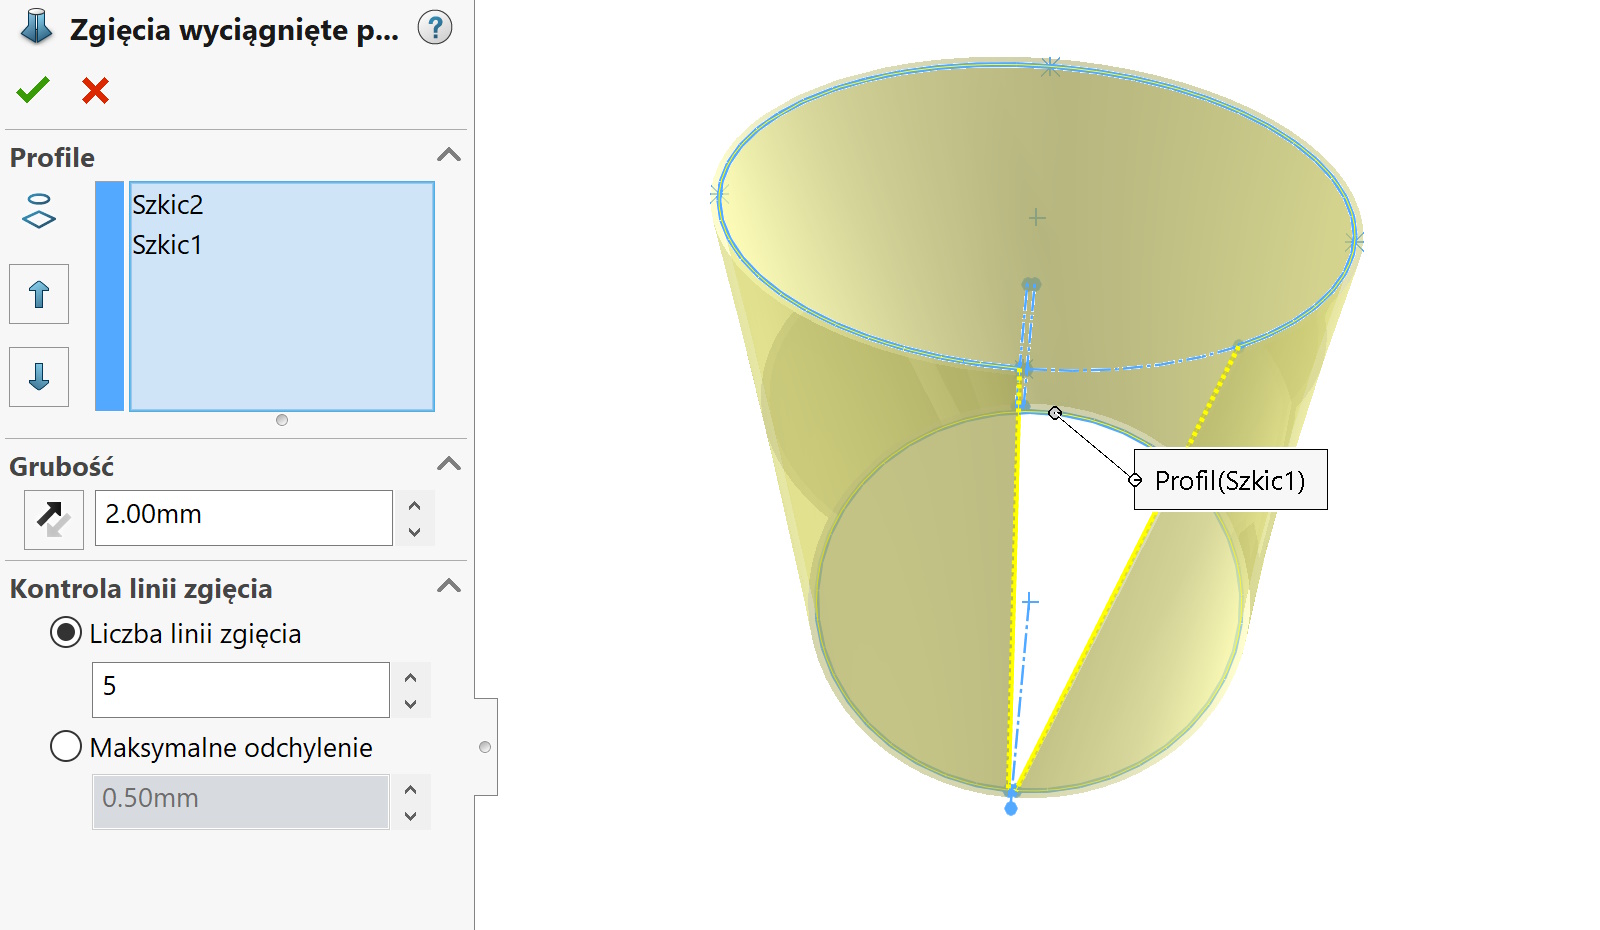
Task: Increment the number of bend lines
Action: pos(411,677)
